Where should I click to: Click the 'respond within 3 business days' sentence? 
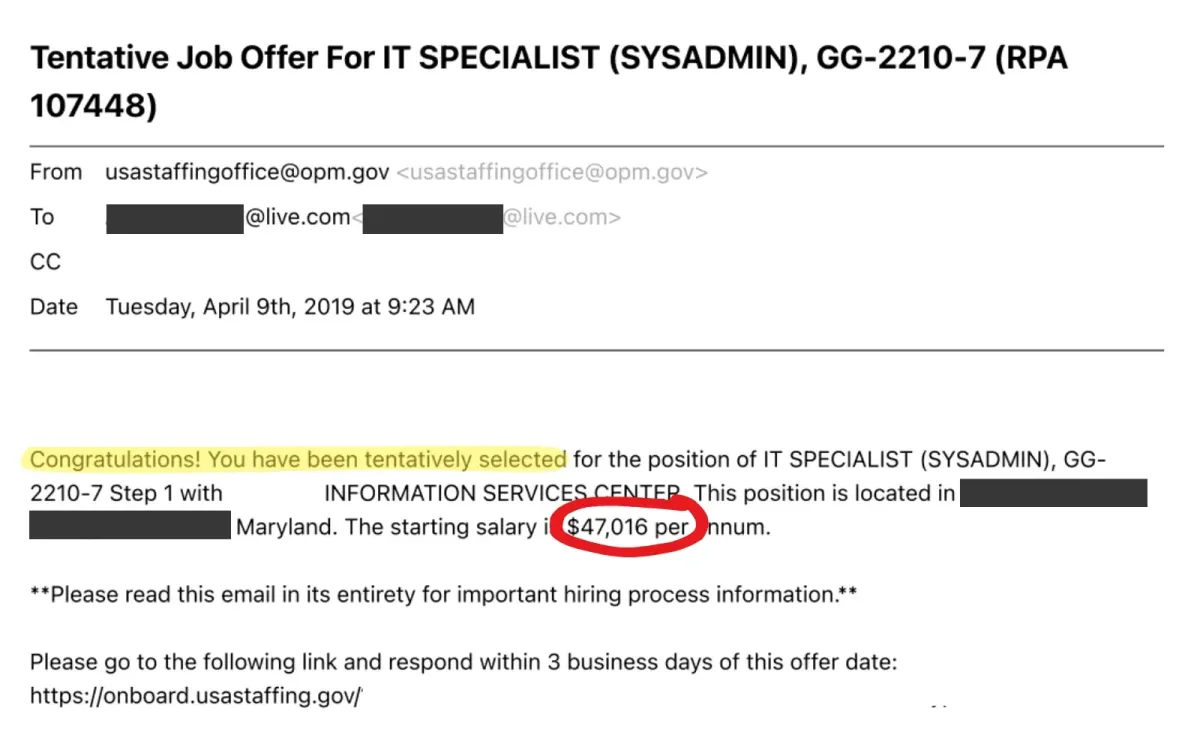[464, 662]
